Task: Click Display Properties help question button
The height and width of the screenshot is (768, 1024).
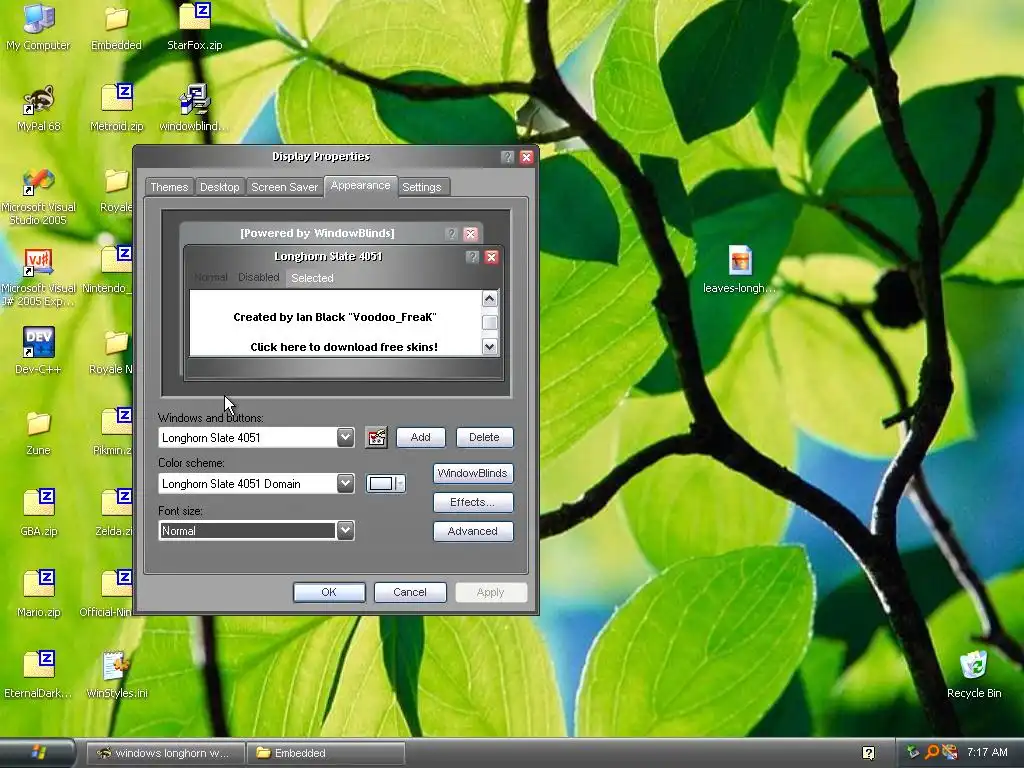Action: click(x=507, y=157)
